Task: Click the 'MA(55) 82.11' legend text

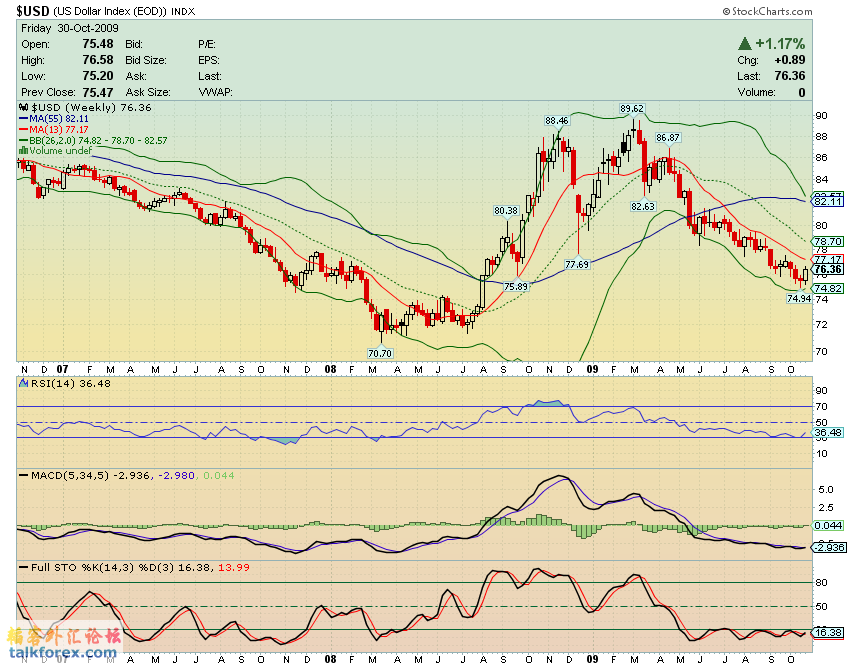Action: [59, 119]
